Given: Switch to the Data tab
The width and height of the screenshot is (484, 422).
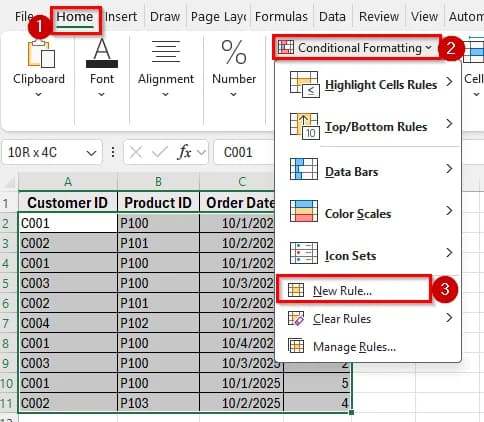Looking at the screenshot, I should point(332,16).
